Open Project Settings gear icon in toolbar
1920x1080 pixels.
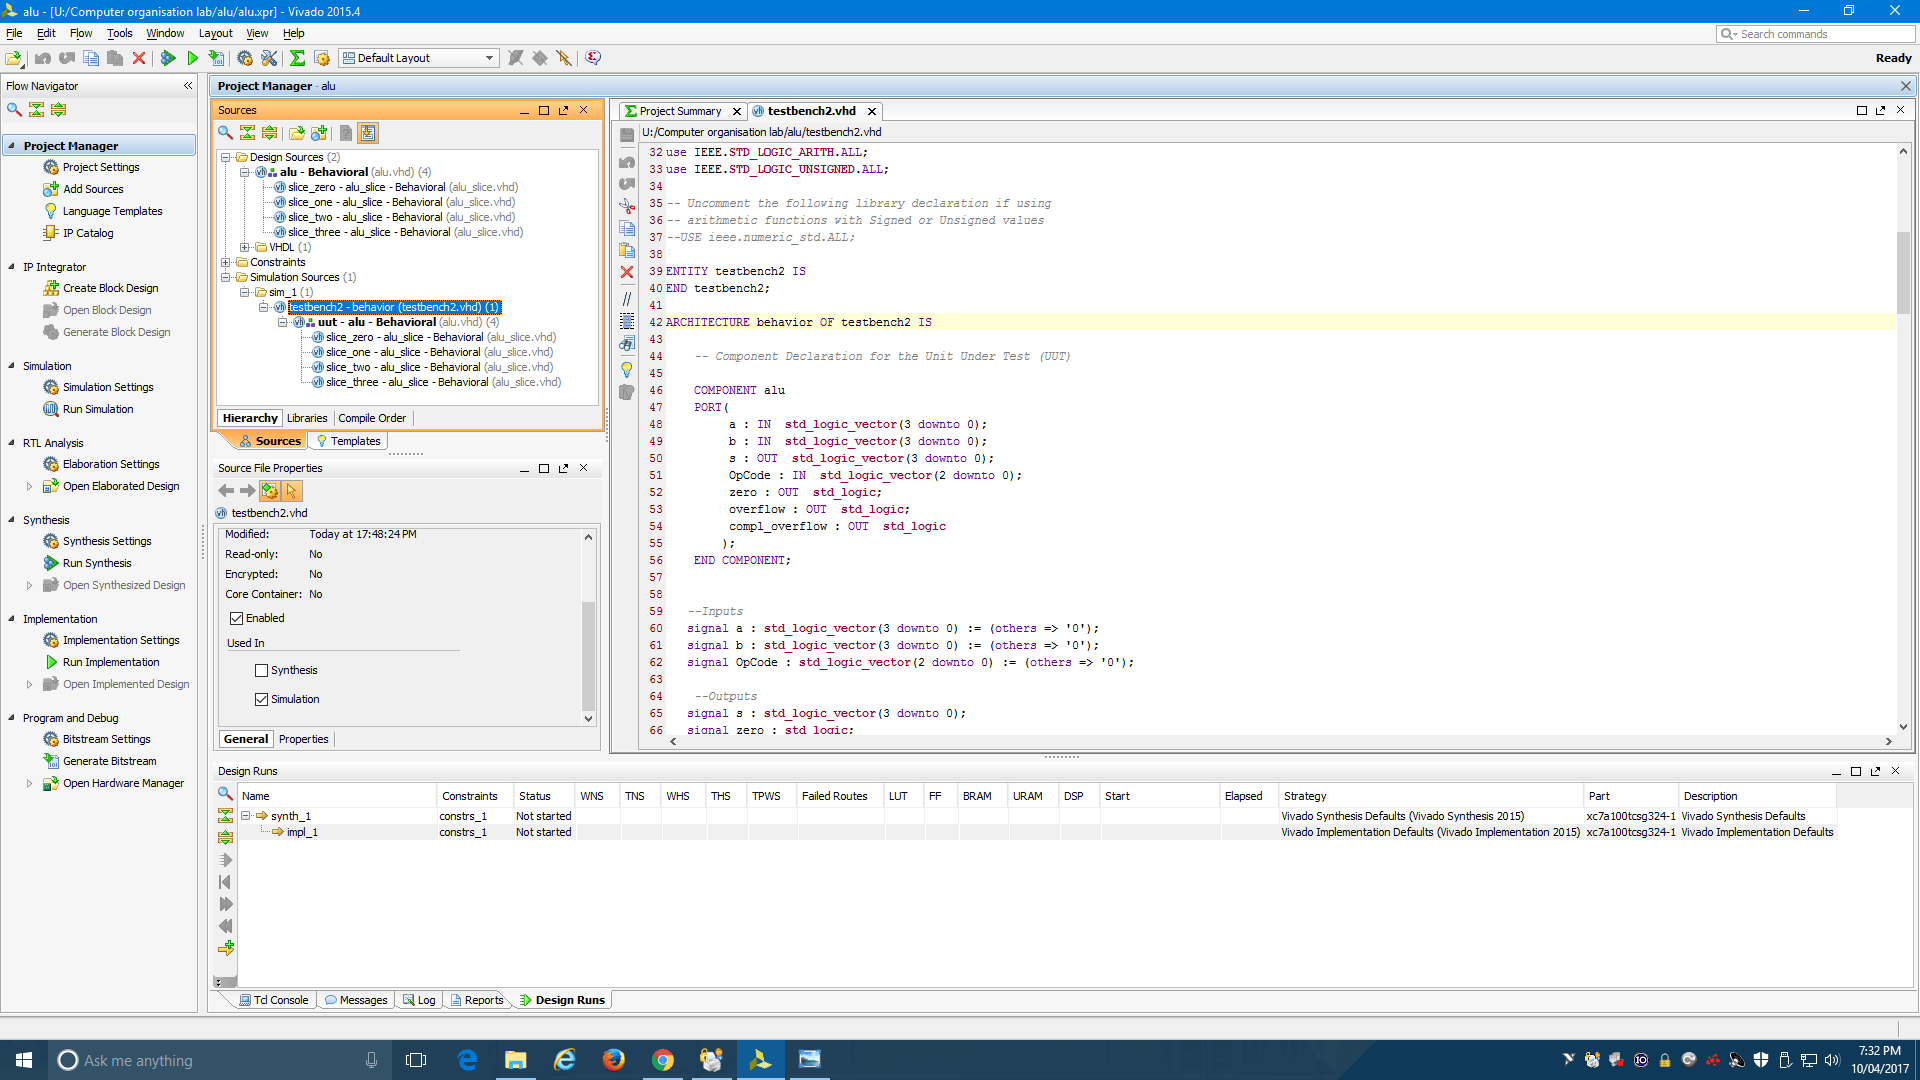[244, 58]
